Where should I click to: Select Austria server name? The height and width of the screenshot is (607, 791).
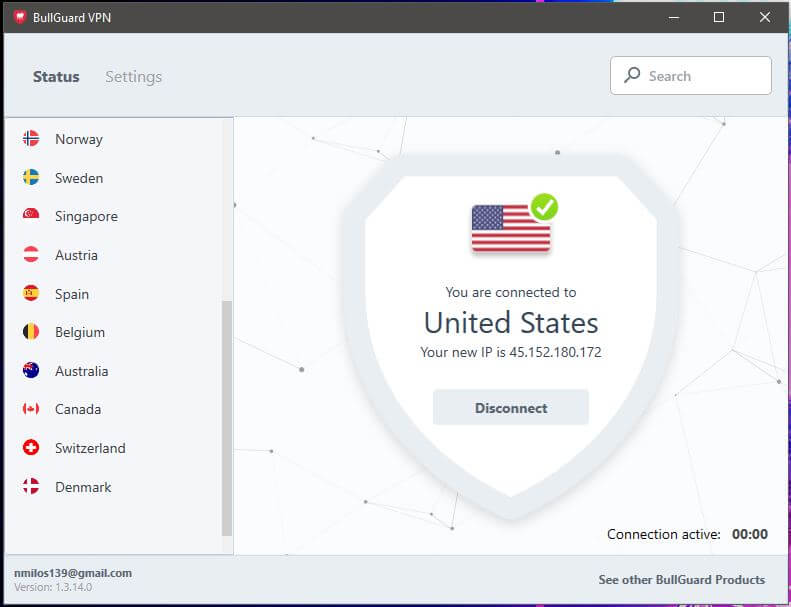point(76,255)
